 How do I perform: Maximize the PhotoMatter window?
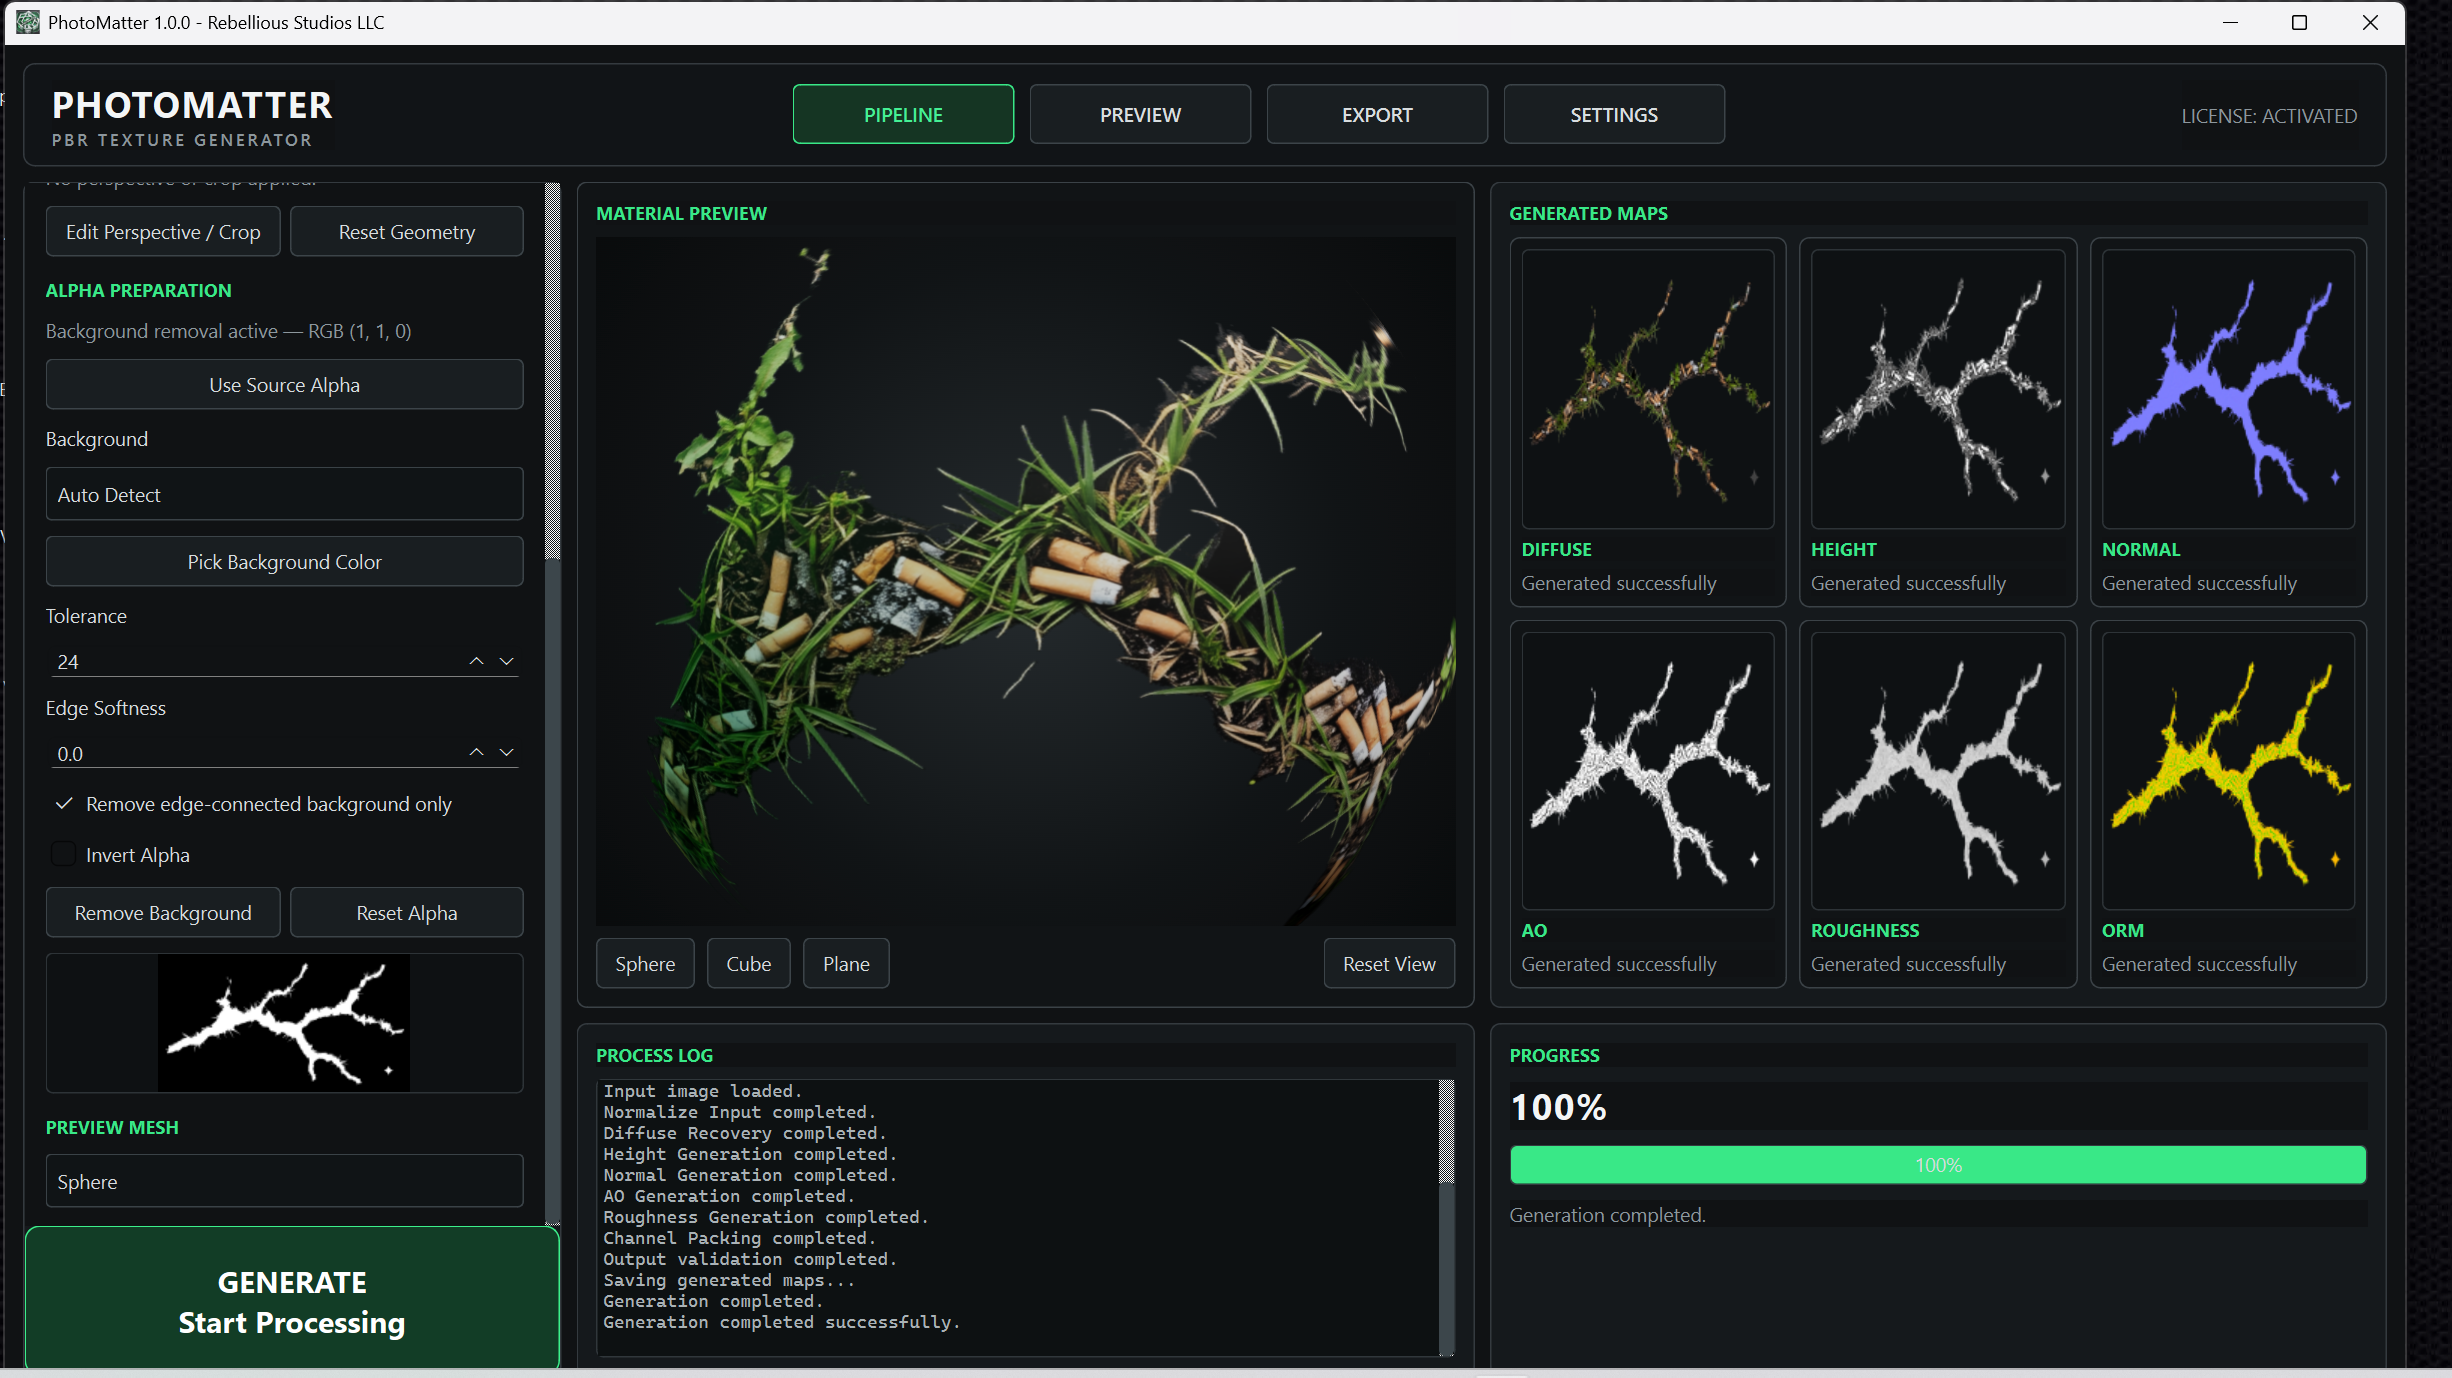(x=2299, y=22)
